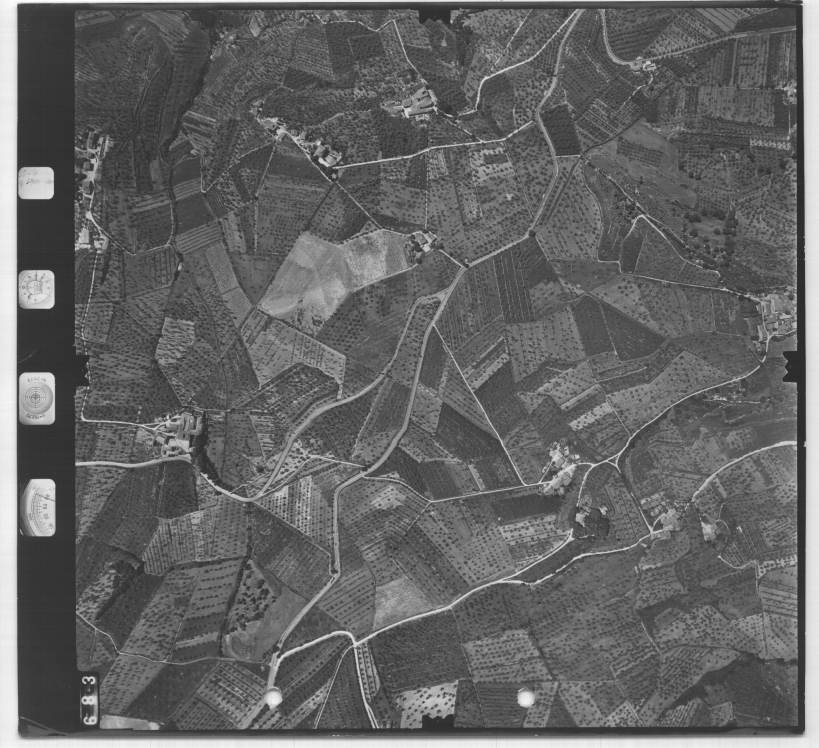Click the left punch hole at the bottom
Viewport: 819px width, 748px height.
click(x=272, y=698)
